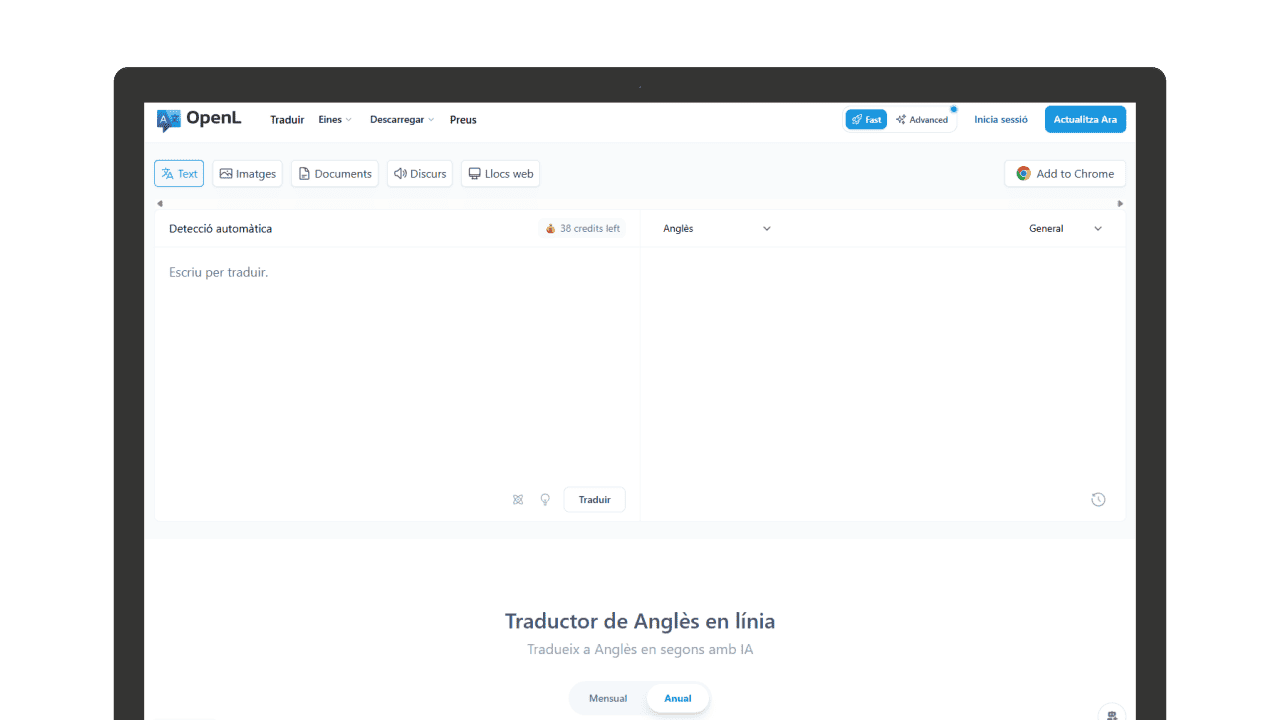This screenshot has height=720, width=1280.
Task: Select Anual billing option
Action: [x=678, y=698]
